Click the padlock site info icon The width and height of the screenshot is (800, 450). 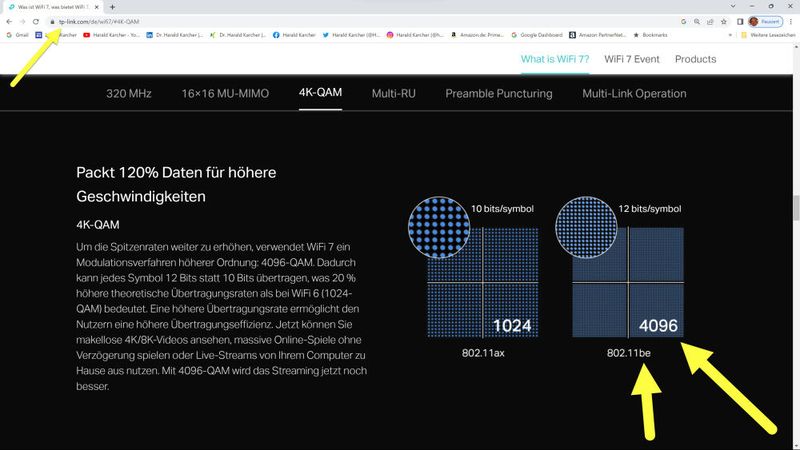click(52, 22)
